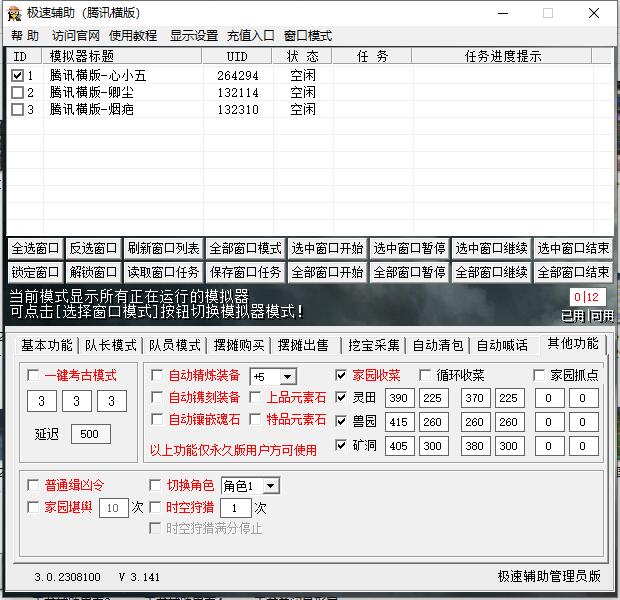
Task: Click the 选中窗口继续 button
Action: pos(491,248)
